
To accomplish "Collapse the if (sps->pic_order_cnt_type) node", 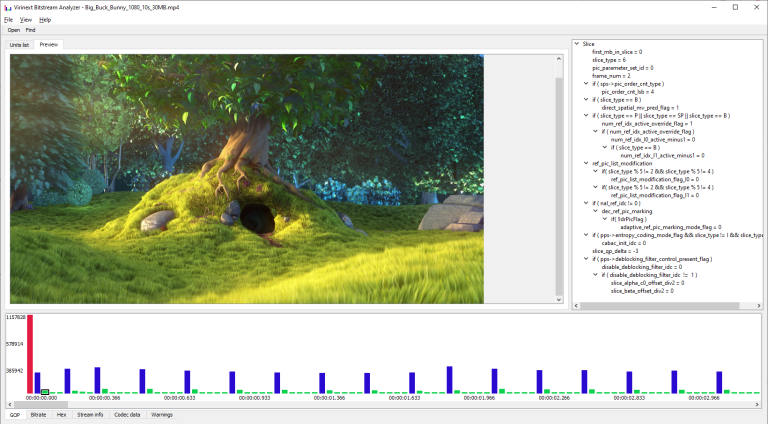I will (x=586, y=84).
